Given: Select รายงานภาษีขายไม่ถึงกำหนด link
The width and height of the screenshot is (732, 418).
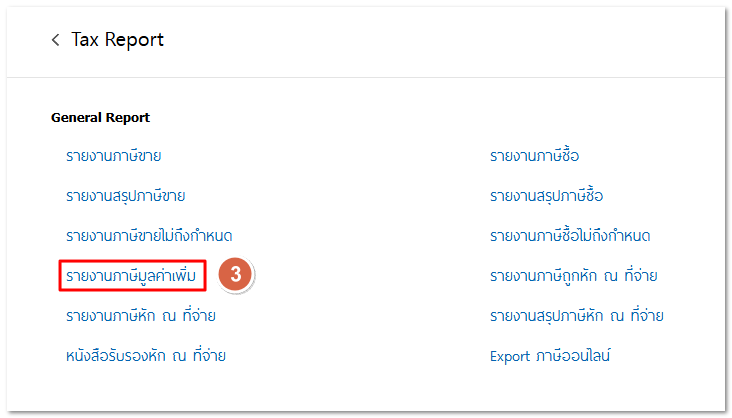Looking at the screenshot, I should click(149, 236).
